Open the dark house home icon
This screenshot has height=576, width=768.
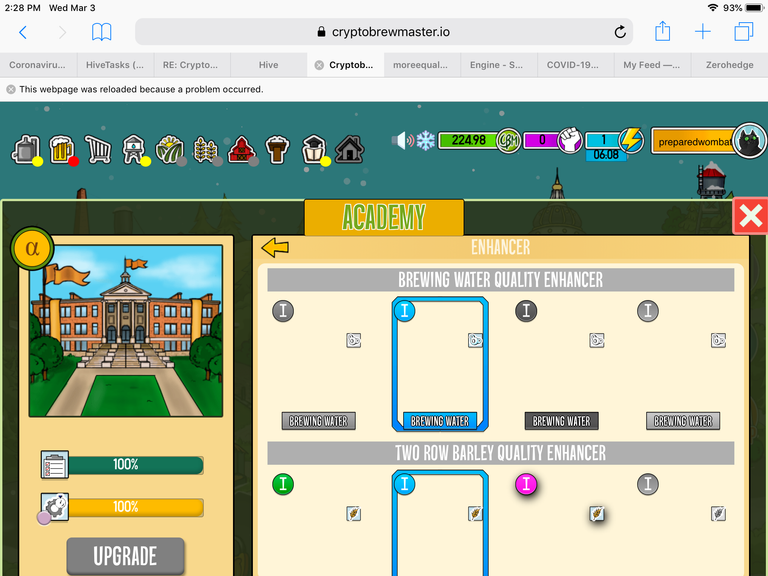[349, 149]
